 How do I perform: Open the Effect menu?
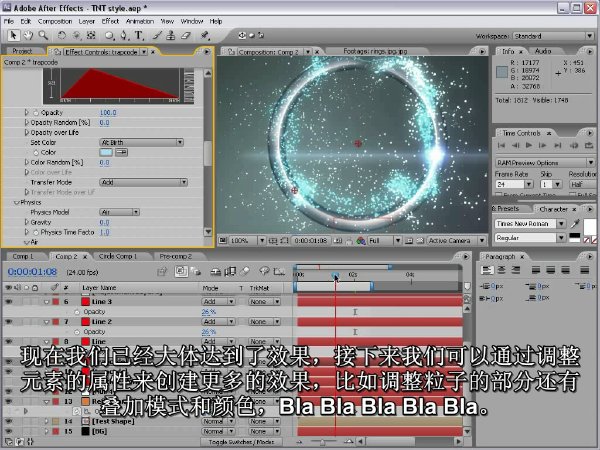pos(110,21)
